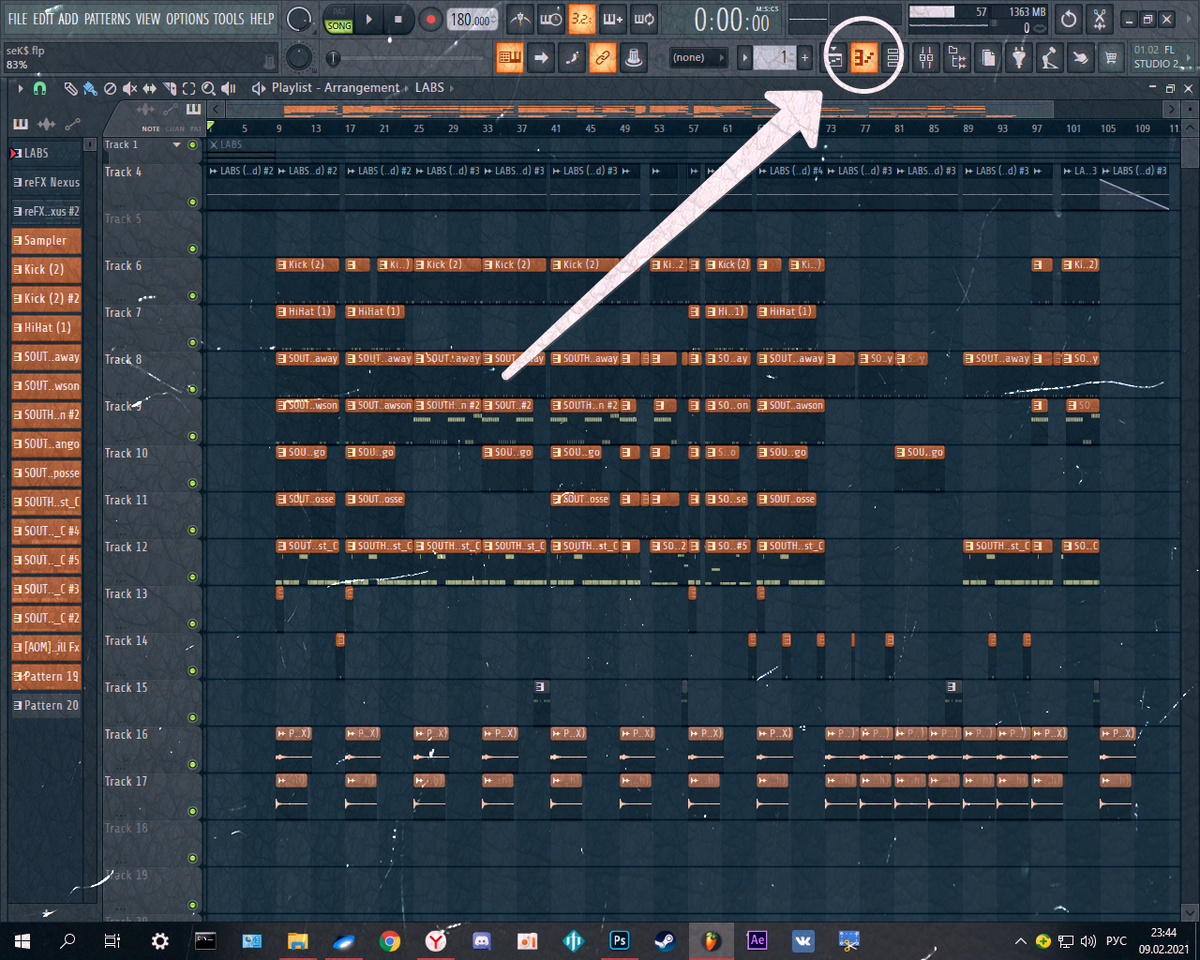Toggle wait for input to start
The height and width of the screenshot is (960, 1200).
point(551,19)
